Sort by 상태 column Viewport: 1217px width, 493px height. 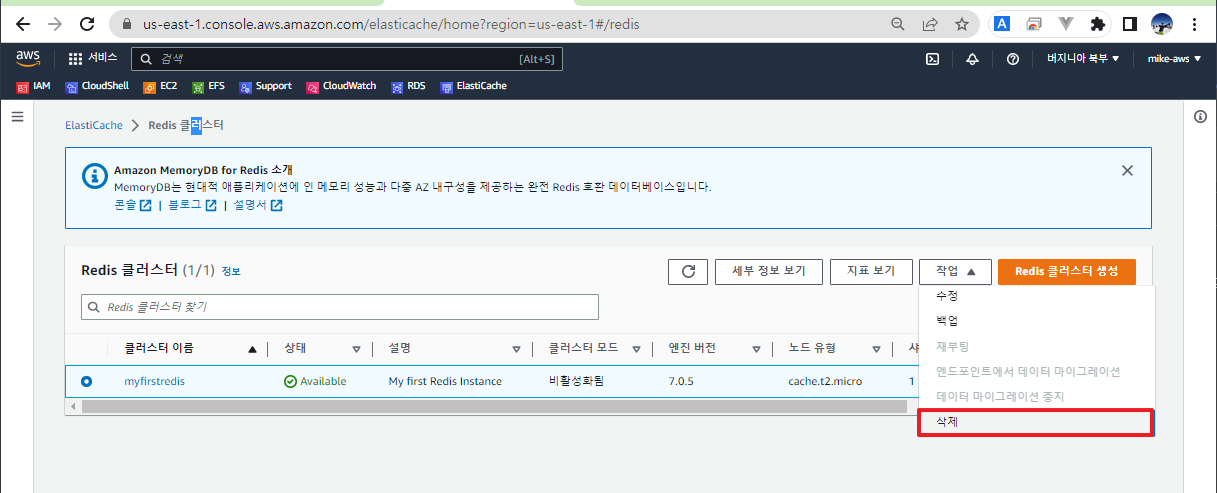356,349
